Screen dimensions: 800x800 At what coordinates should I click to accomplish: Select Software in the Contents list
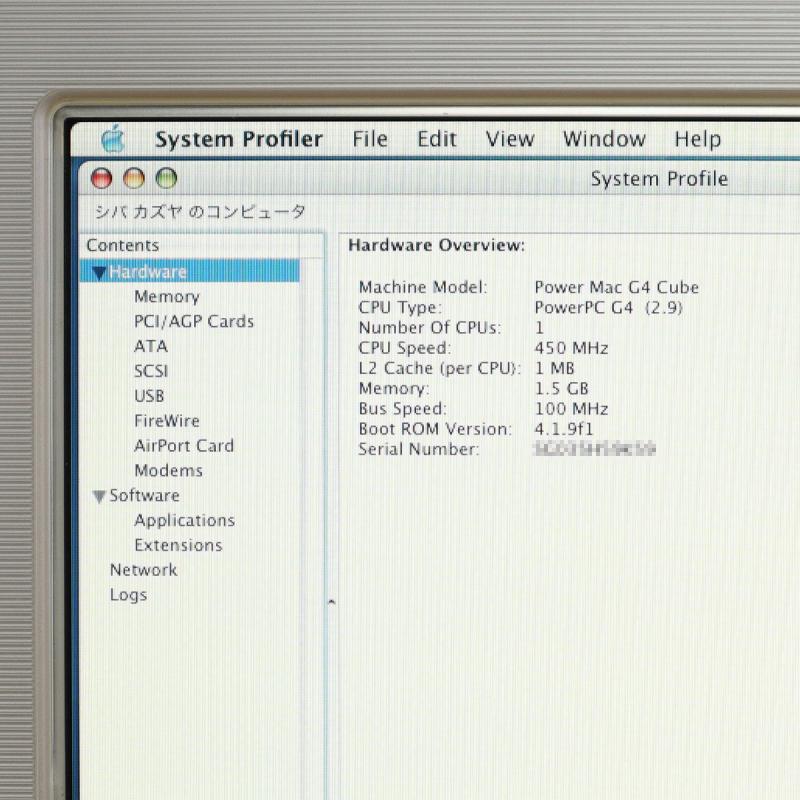pyautogui.click(x=144, y=495)
